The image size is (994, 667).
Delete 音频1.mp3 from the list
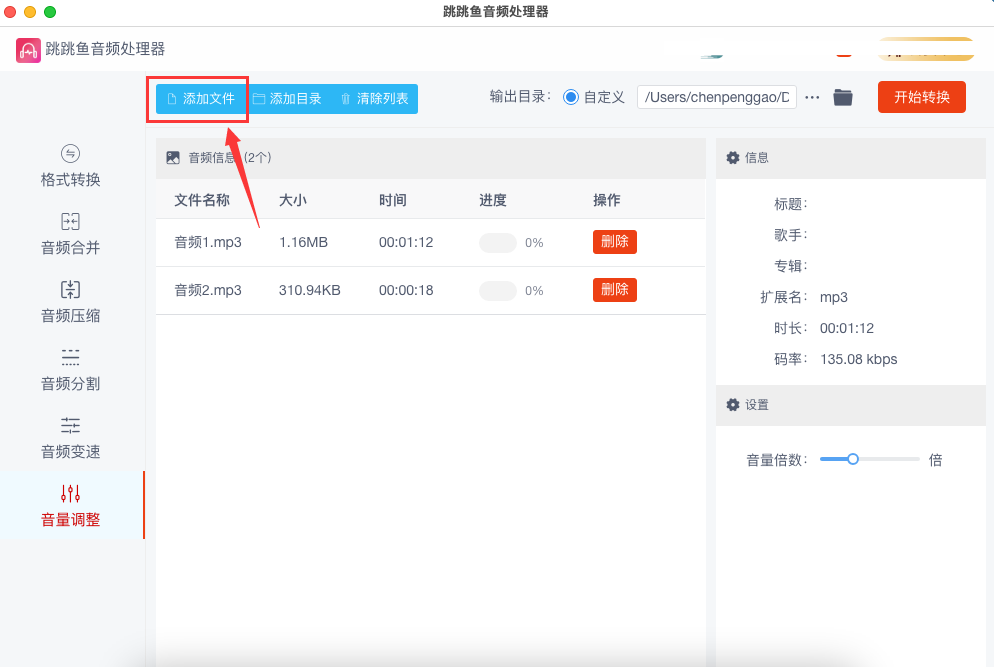(x=615, y=242)
